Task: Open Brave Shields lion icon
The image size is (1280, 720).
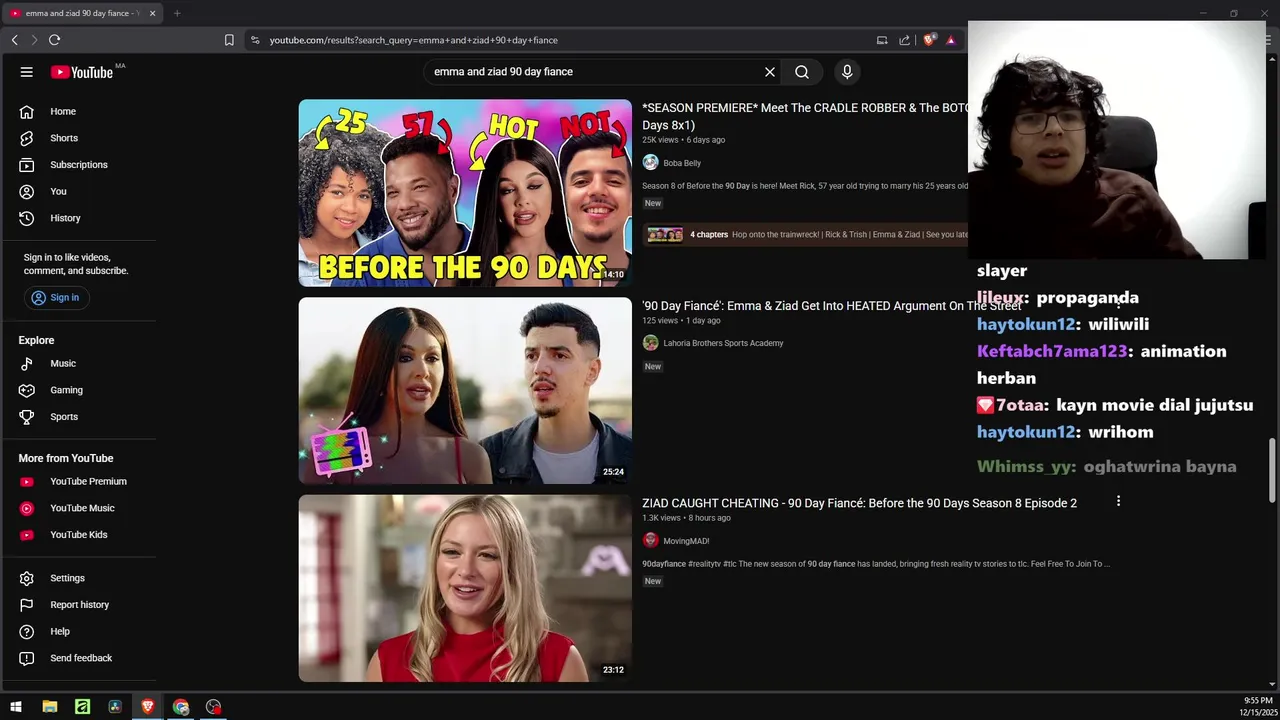Action: [929, 40]
